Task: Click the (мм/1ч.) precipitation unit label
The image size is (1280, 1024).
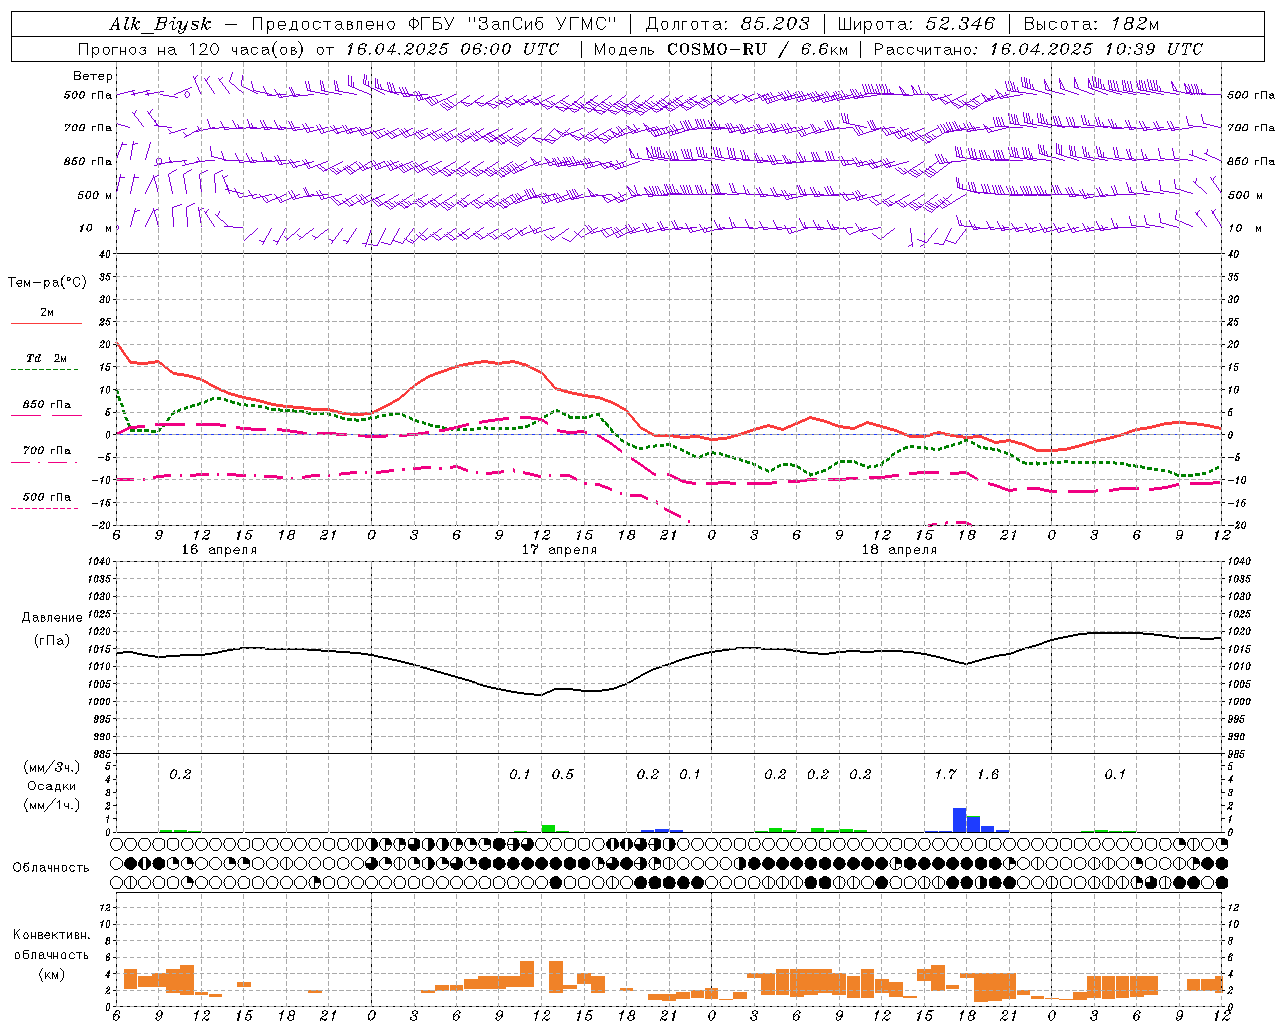Action: tap(52, 804)
